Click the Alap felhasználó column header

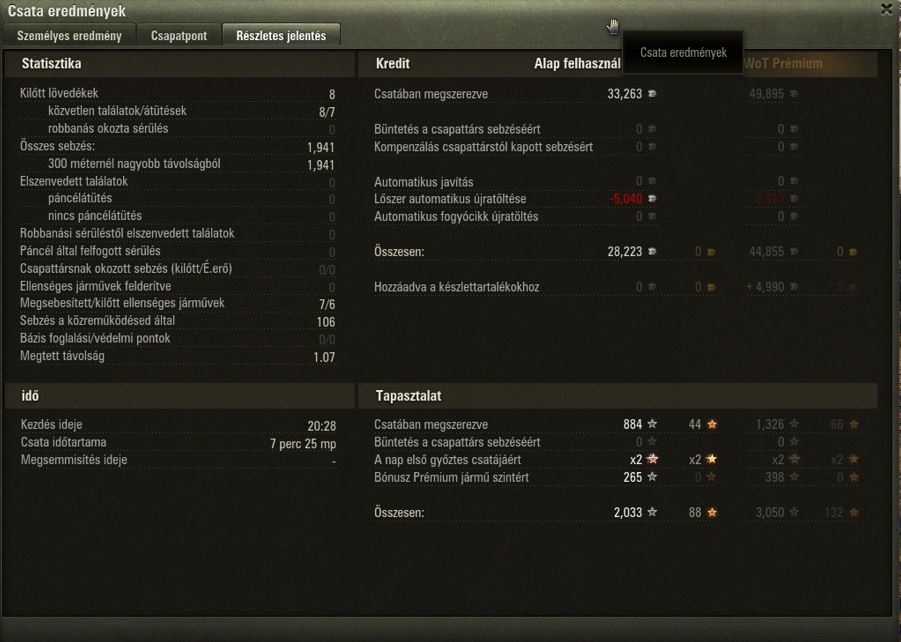click(x=577, y=64)
